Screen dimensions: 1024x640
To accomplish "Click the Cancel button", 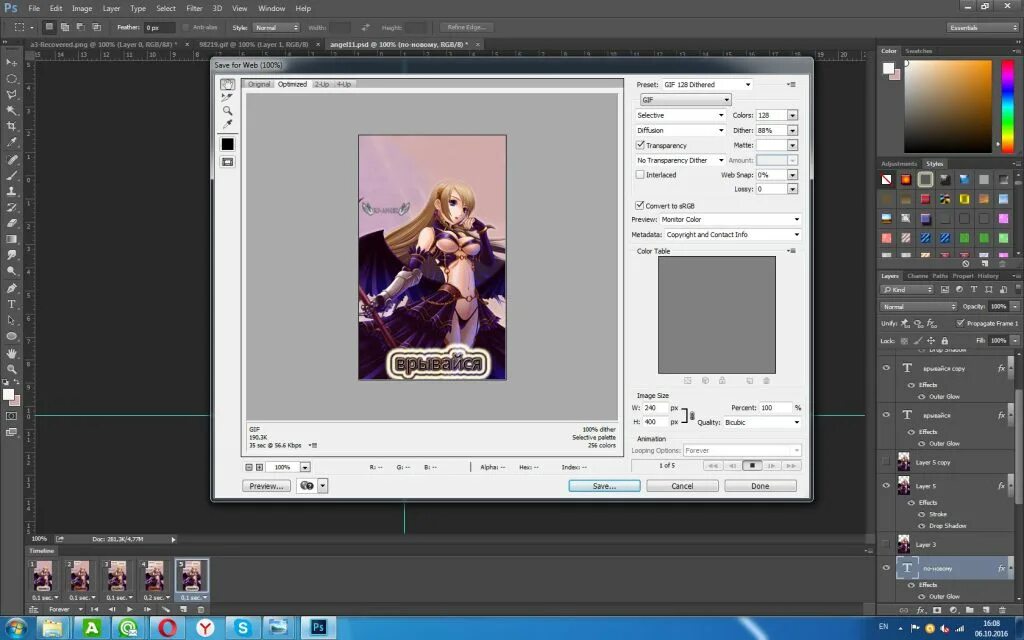I will pyautogui.click(x=682, y=486).
